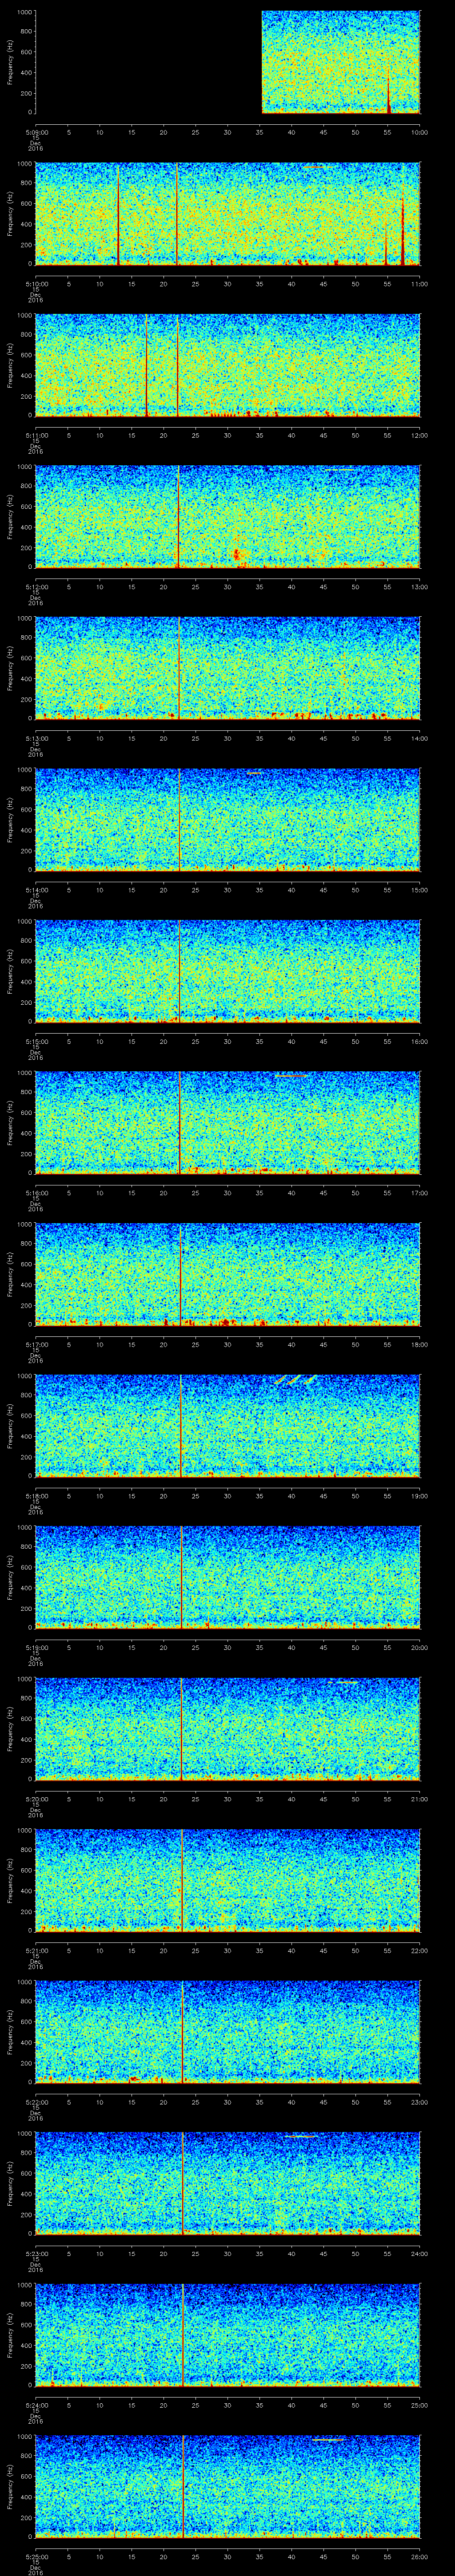This screenshot has height=2576, width=455.
Task: Select the spectrogram panel starting at 5:22:00
Action: pyautogui.click(x=228, y=2032)
